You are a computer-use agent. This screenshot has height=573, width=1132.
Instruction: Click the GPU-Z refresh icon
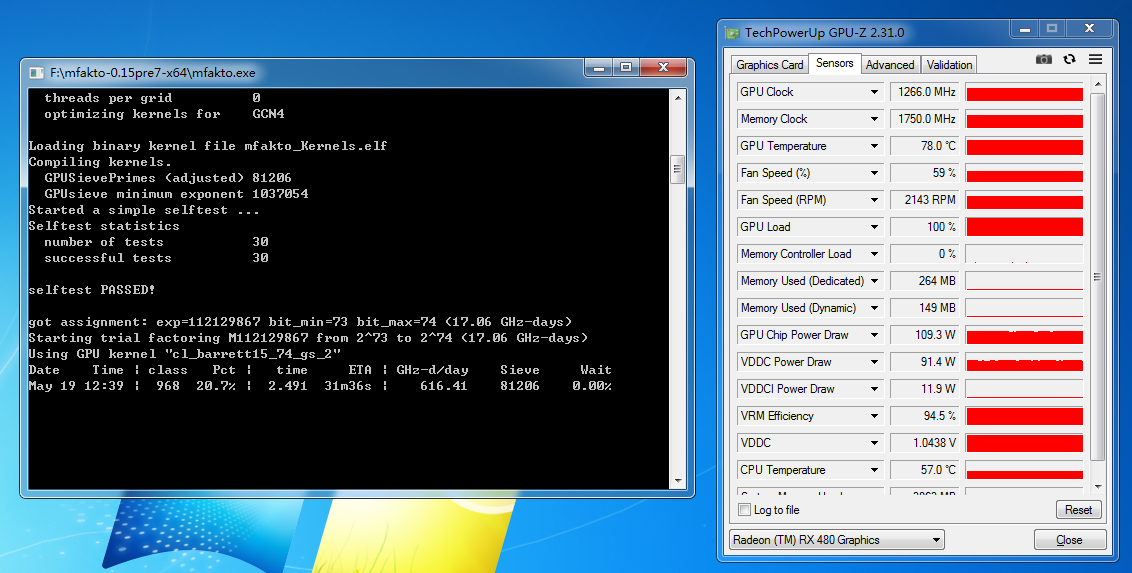coord(1069,59)
